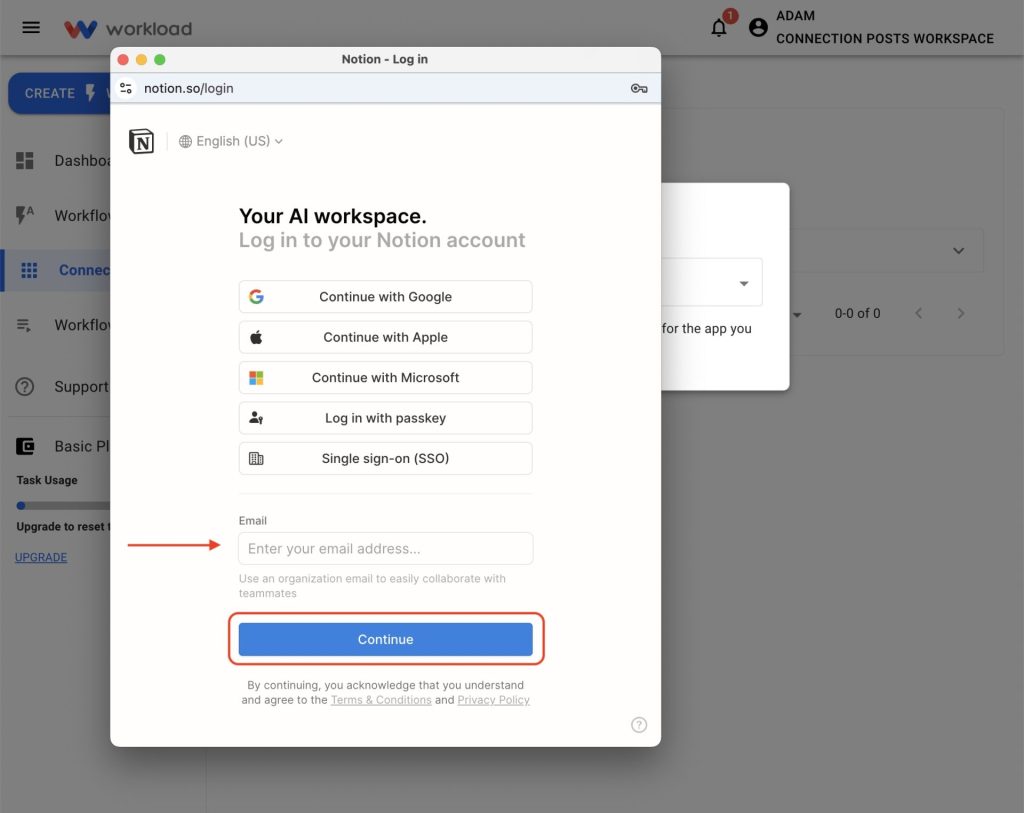The image size is (1024, 813).
Task: Open the Privacy Policy link
Action: coord(493,700)
